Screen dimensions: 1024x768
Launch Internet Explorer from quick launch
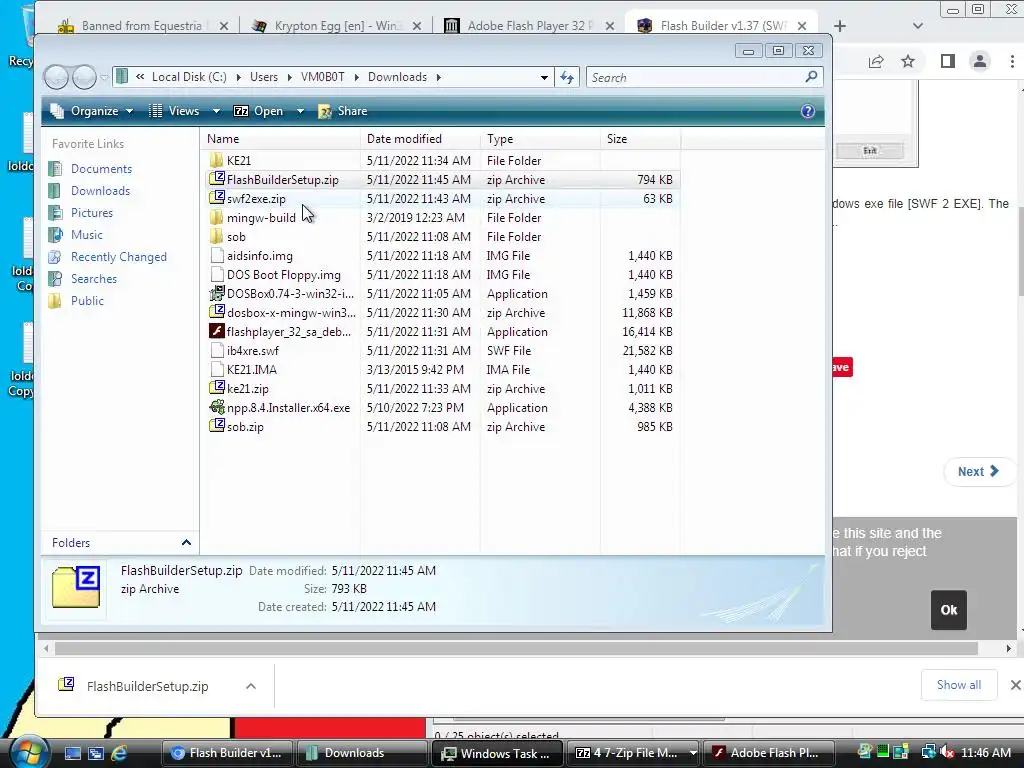120,753
